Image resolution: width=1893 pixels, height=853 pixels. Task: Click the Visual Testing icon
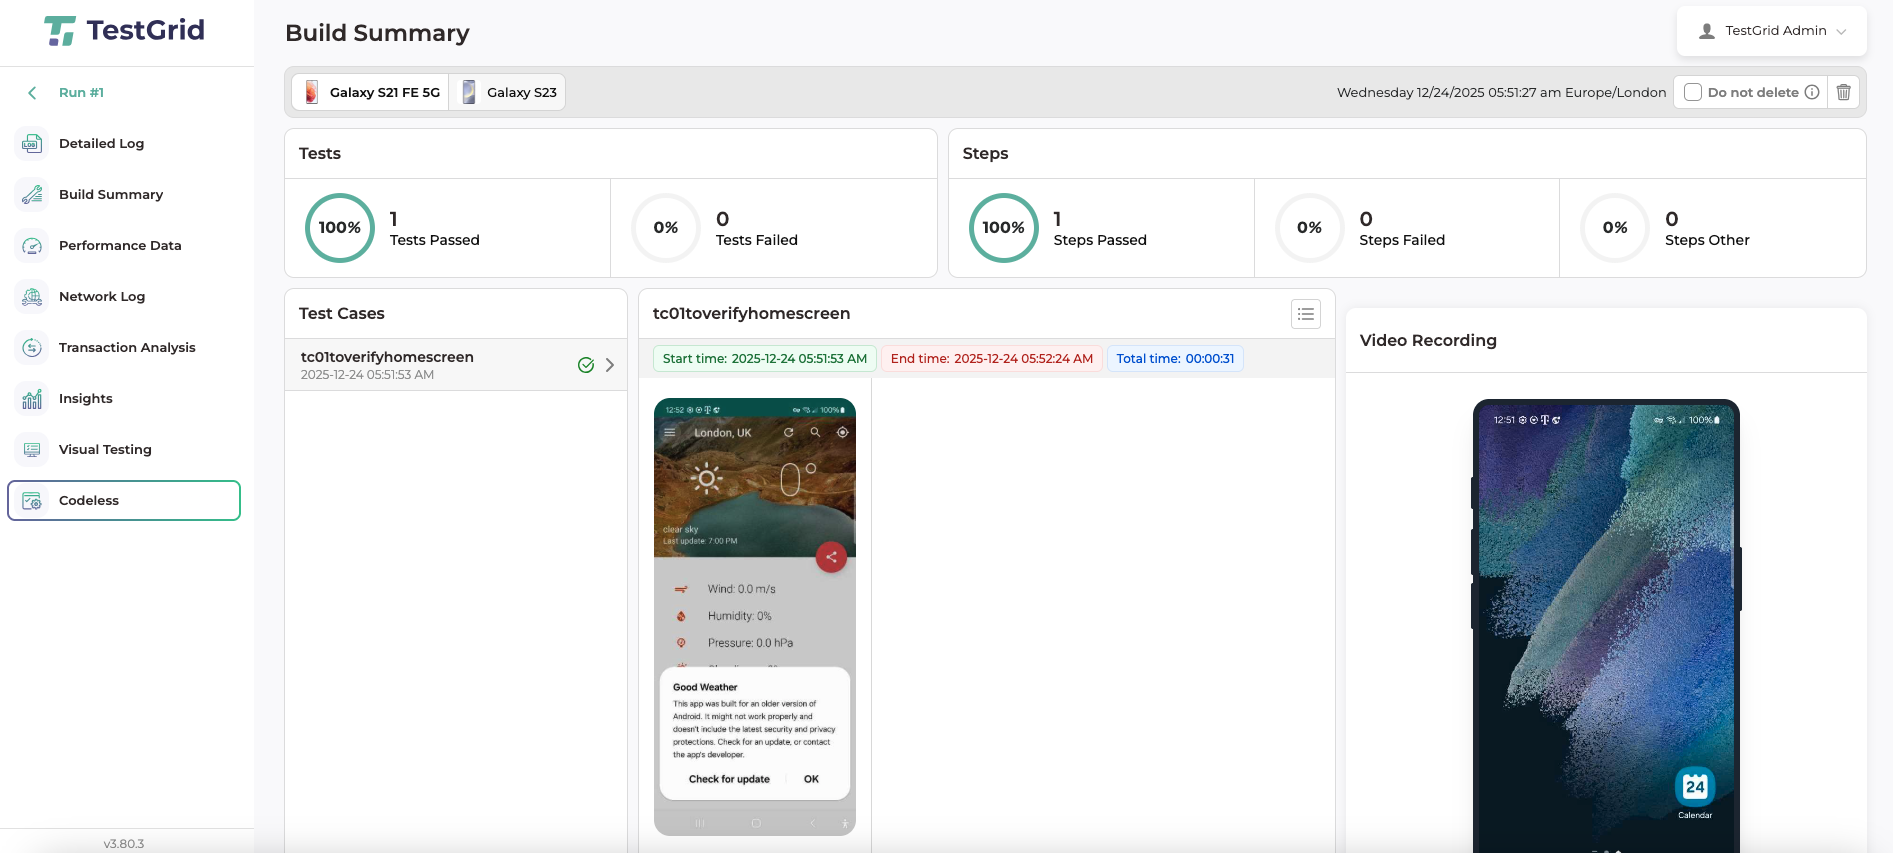pos(32,449)
